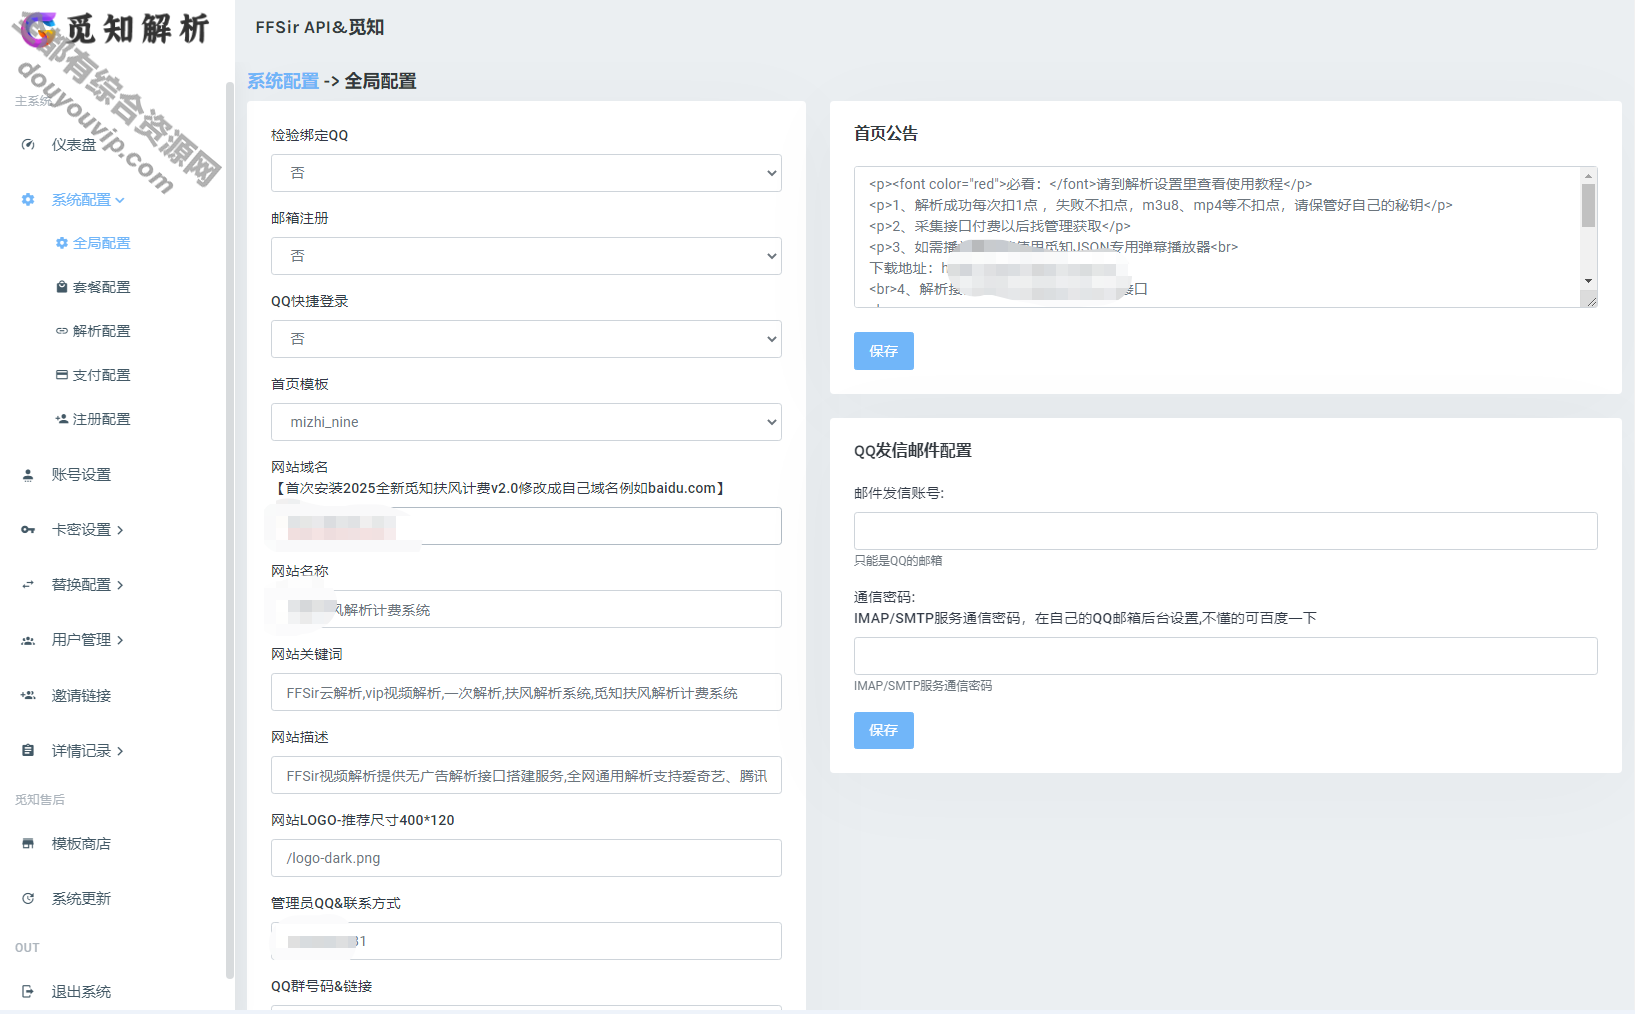The width and height of the screenshot is (1635, 1016).
Task: Click the key icon beside 卡密设置
Action: (28, 530)
